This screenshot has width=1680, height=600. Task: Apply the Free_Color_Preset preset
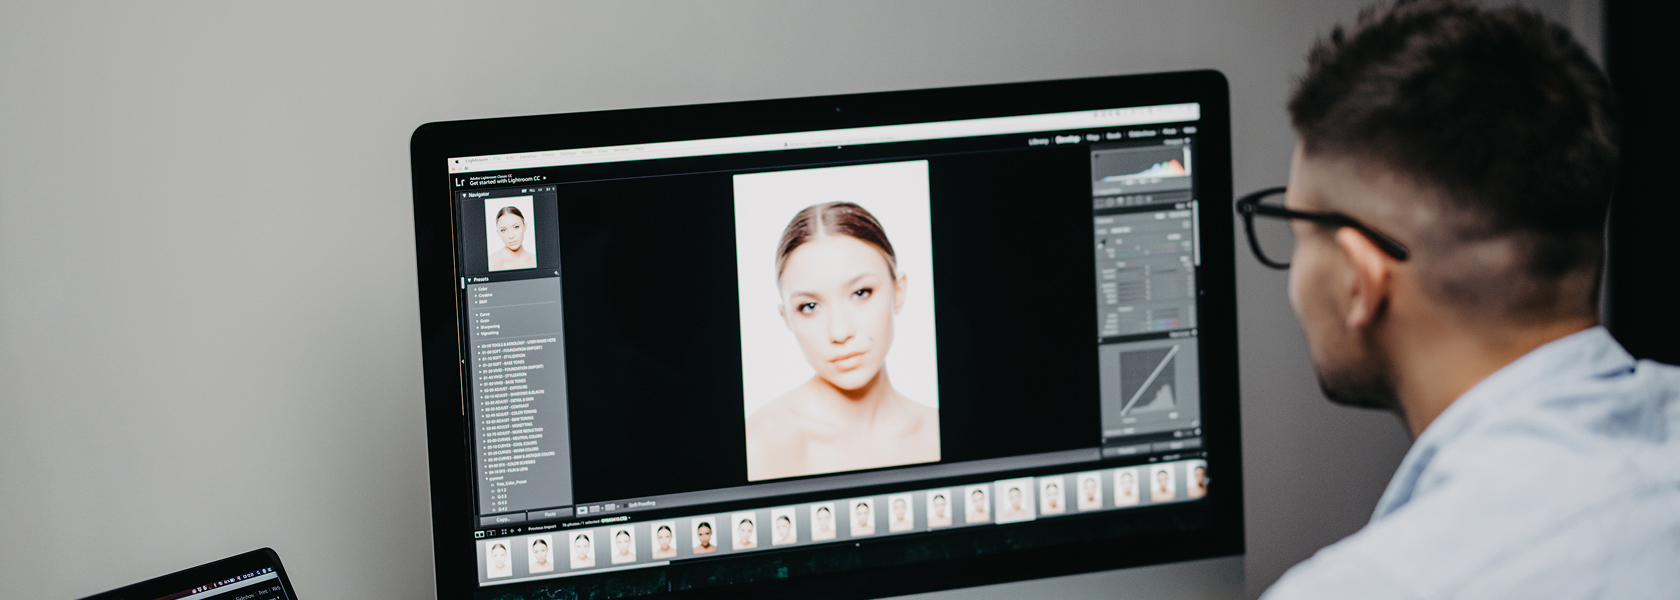coord(510,483)
